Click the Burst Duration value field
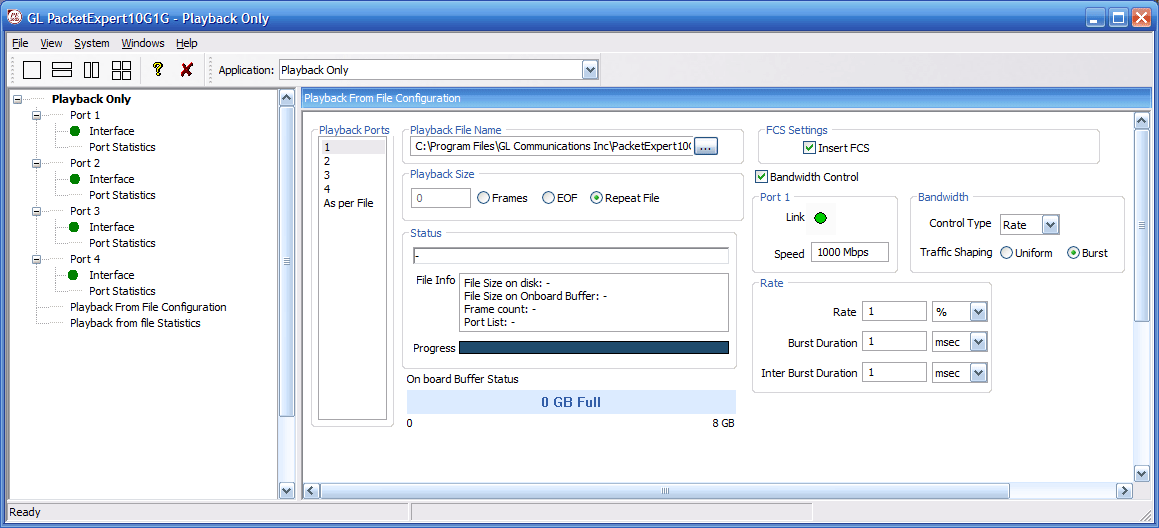 [895, 342]
